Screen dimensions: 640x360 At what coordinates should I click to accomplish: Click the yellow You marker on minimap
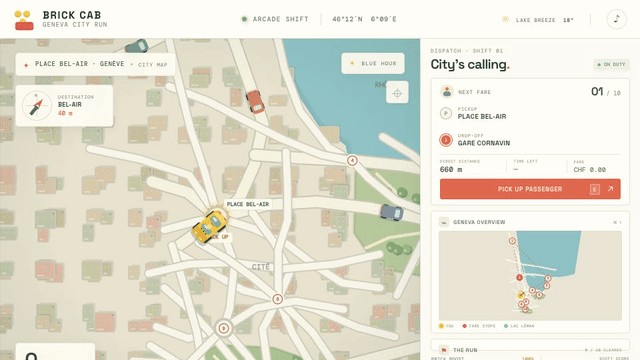pos(521,295)
